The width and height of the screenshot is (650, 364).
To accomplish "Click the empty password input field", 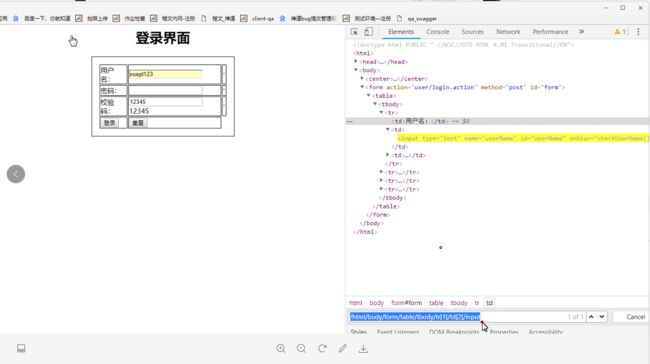I will pyautogui.click(x=165, y=90).
